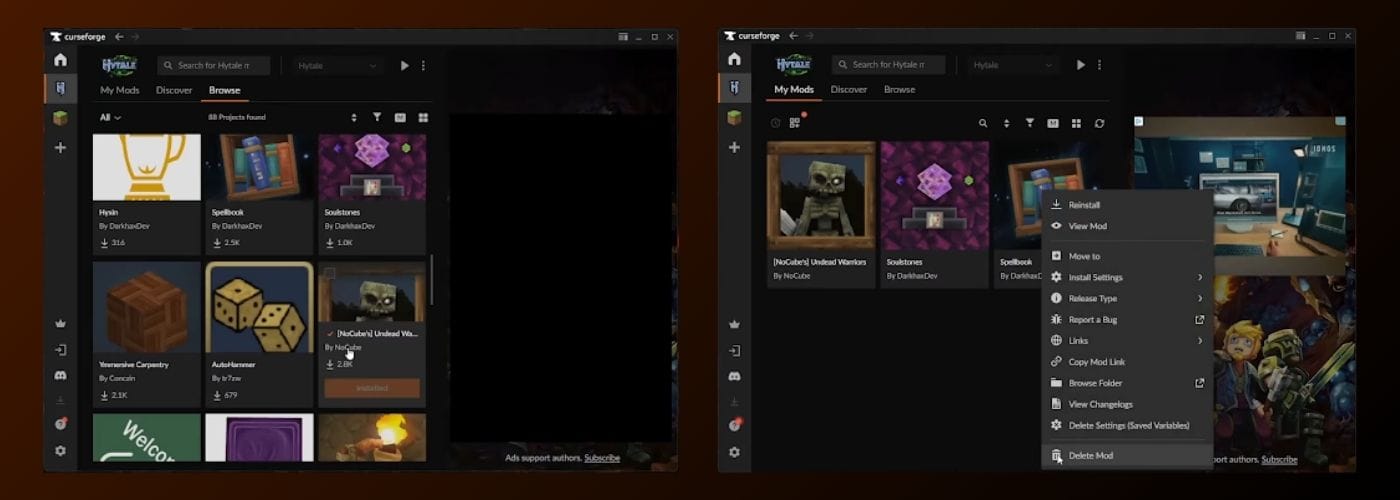Click sort arrows in right My Mods toolbar
The image size is (1400, 500).
(x=1006, y=123)
